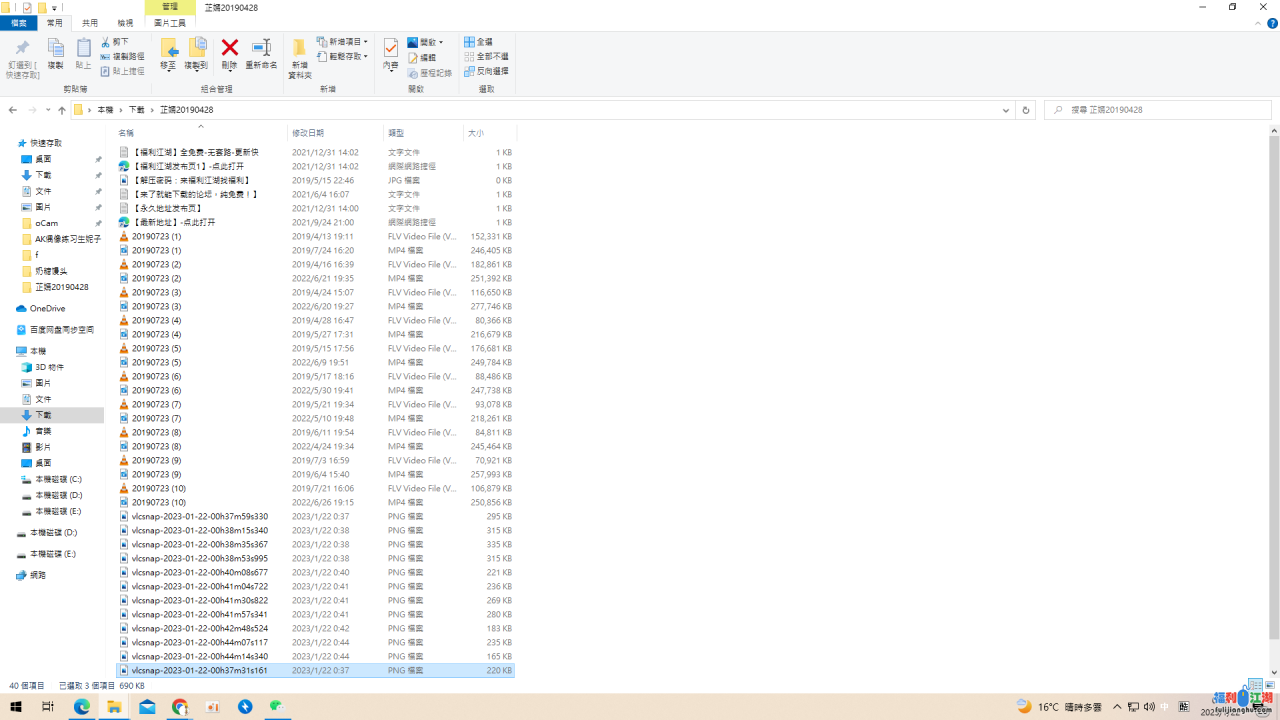
Task: Click Select all (全選) in the ribbon
Action: coord(478,42)
